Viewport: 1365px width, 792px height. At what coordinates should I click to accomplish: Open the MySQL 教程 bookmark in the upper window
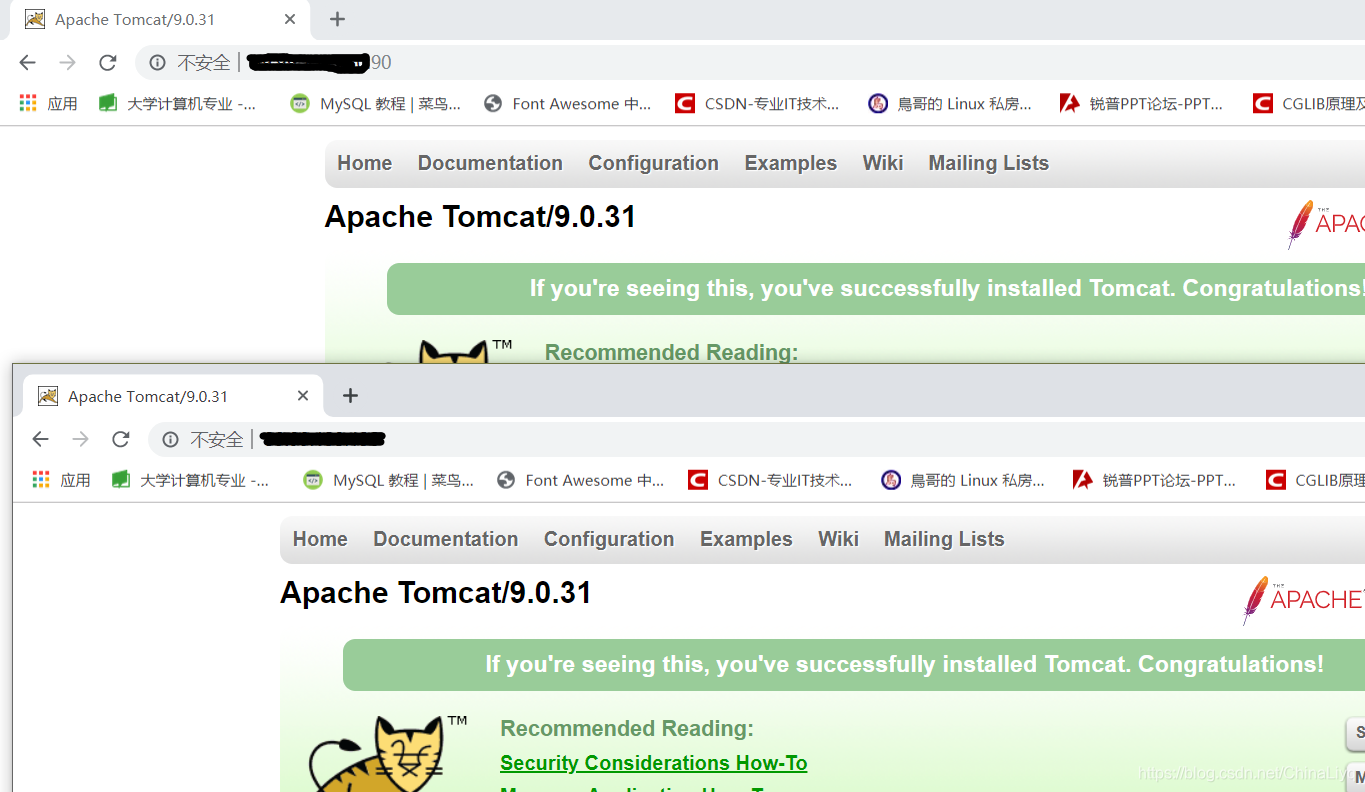pyautogui.click(x=376, y=103)
